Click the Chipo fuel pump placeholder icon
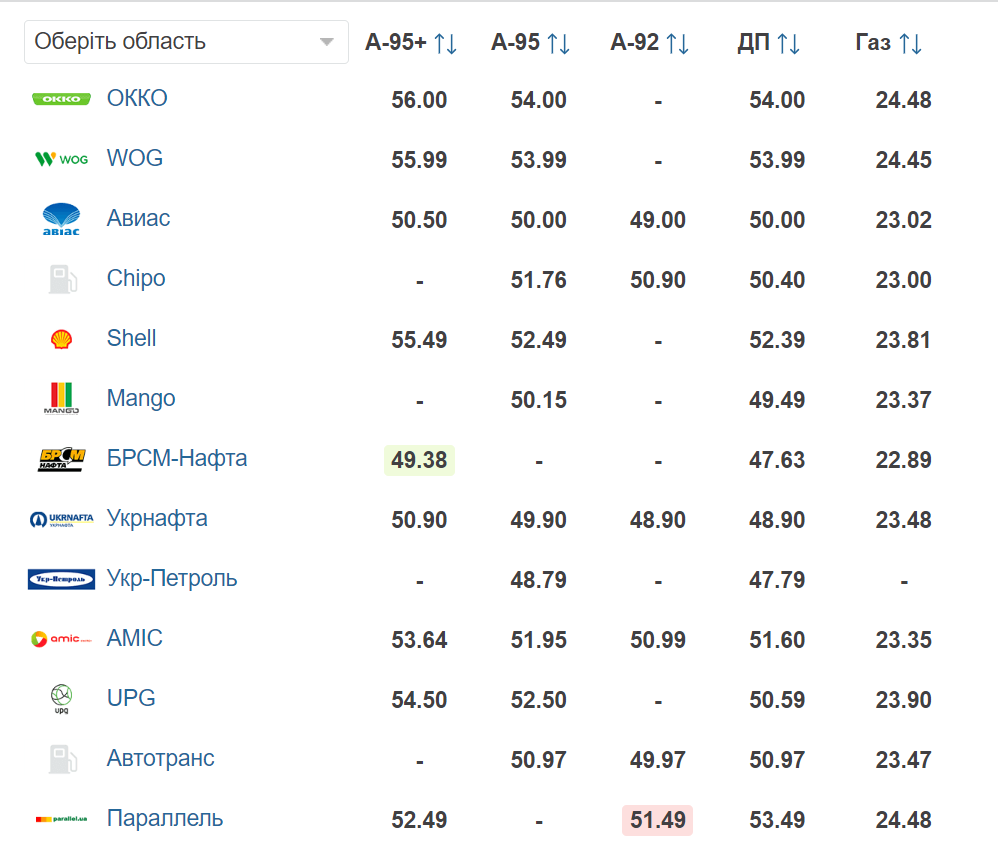The width and height of the screenshot is (998, 852). pyautogui.click(x=62, y=279)
